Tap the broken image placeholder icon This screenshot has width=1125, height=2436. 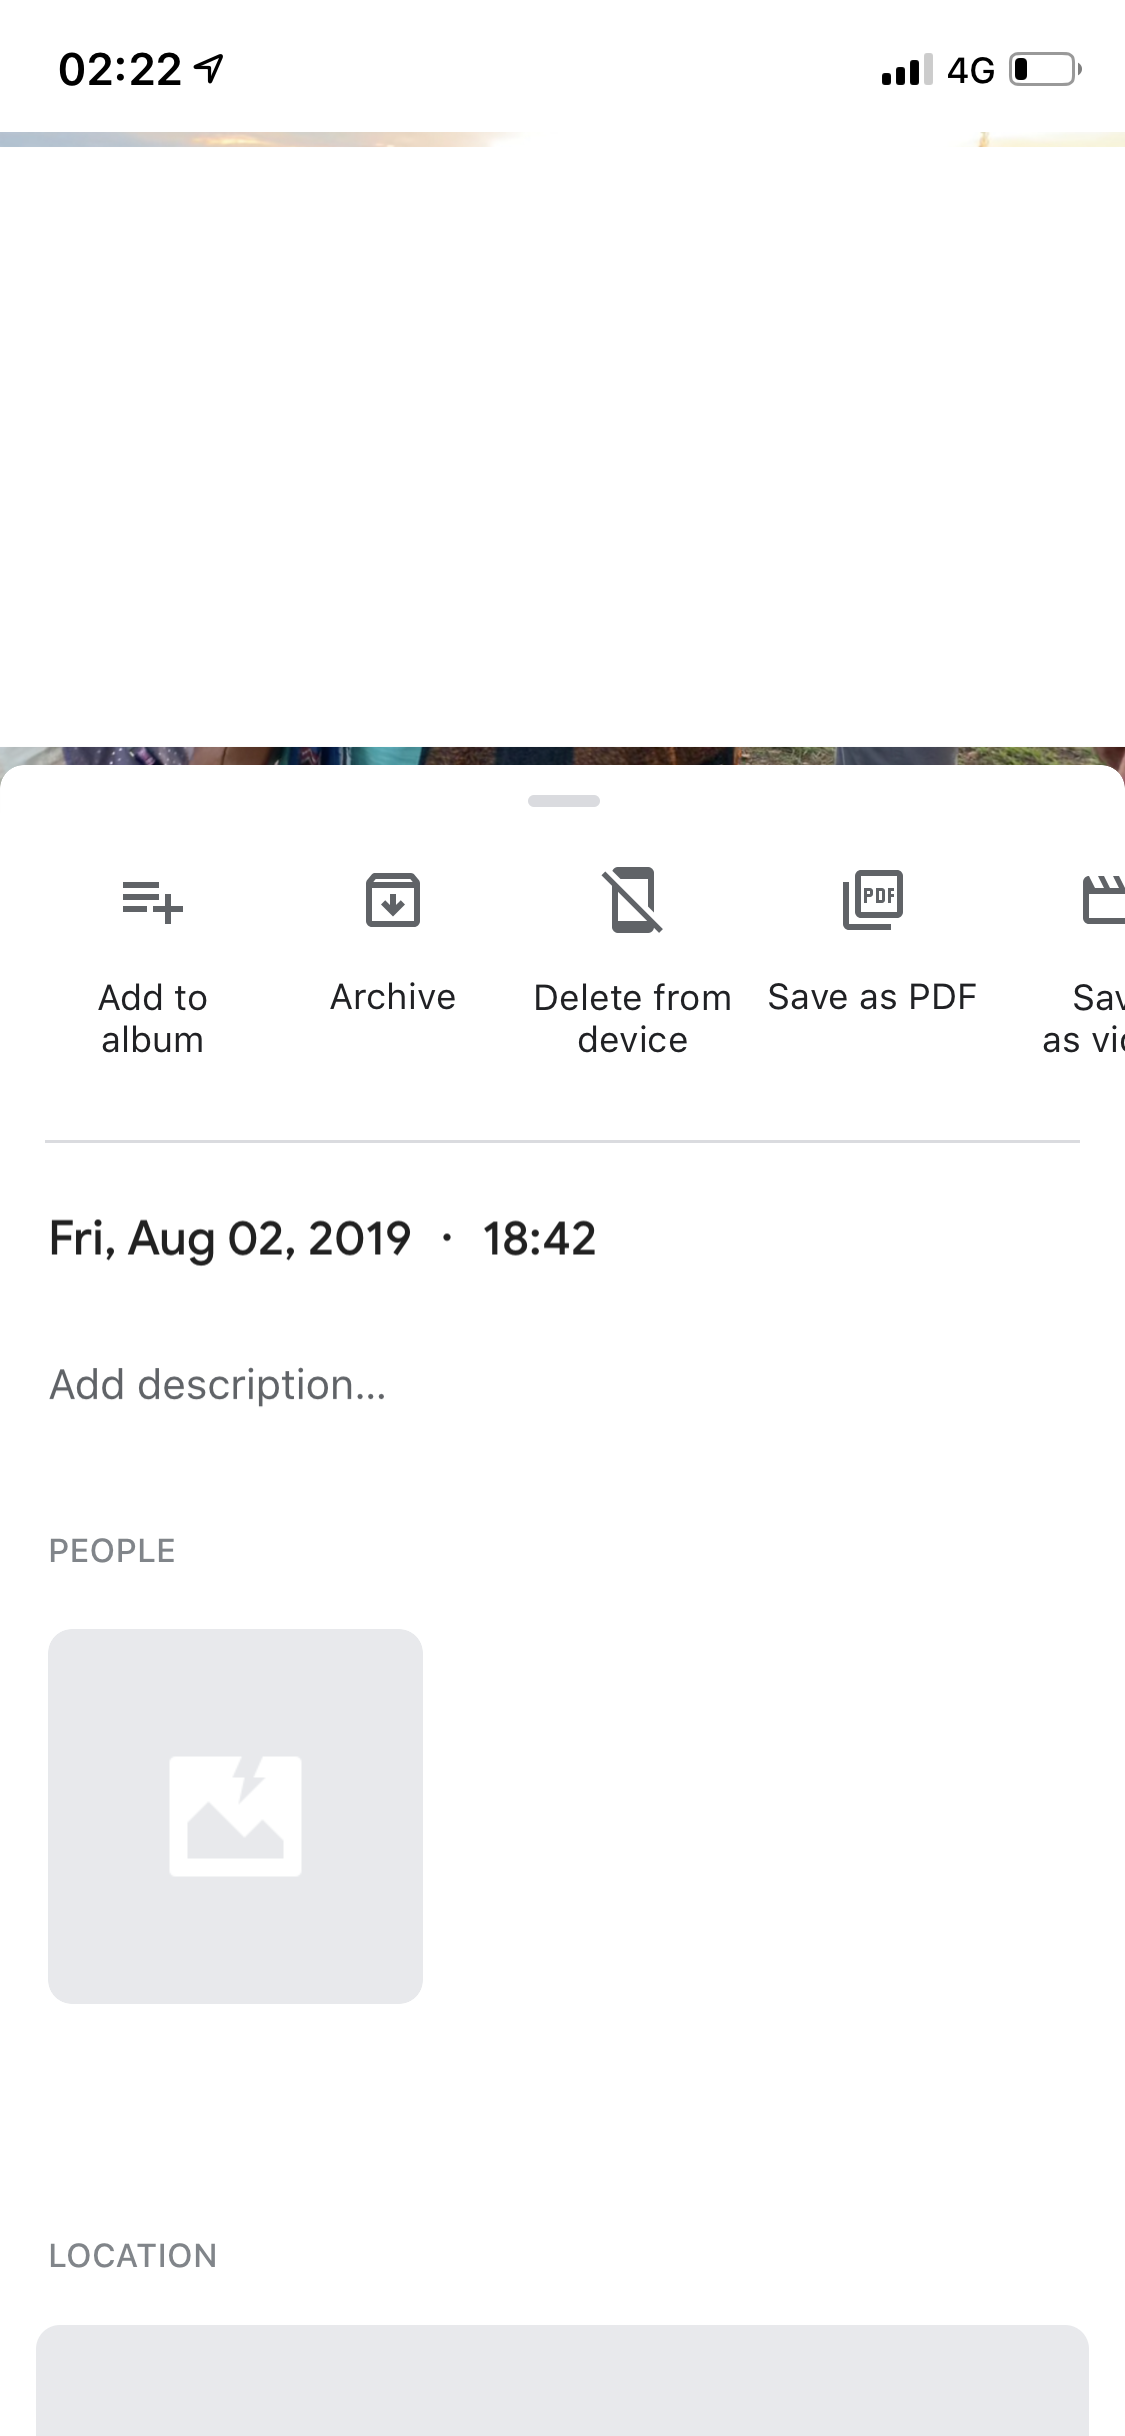click(235, 1816)
